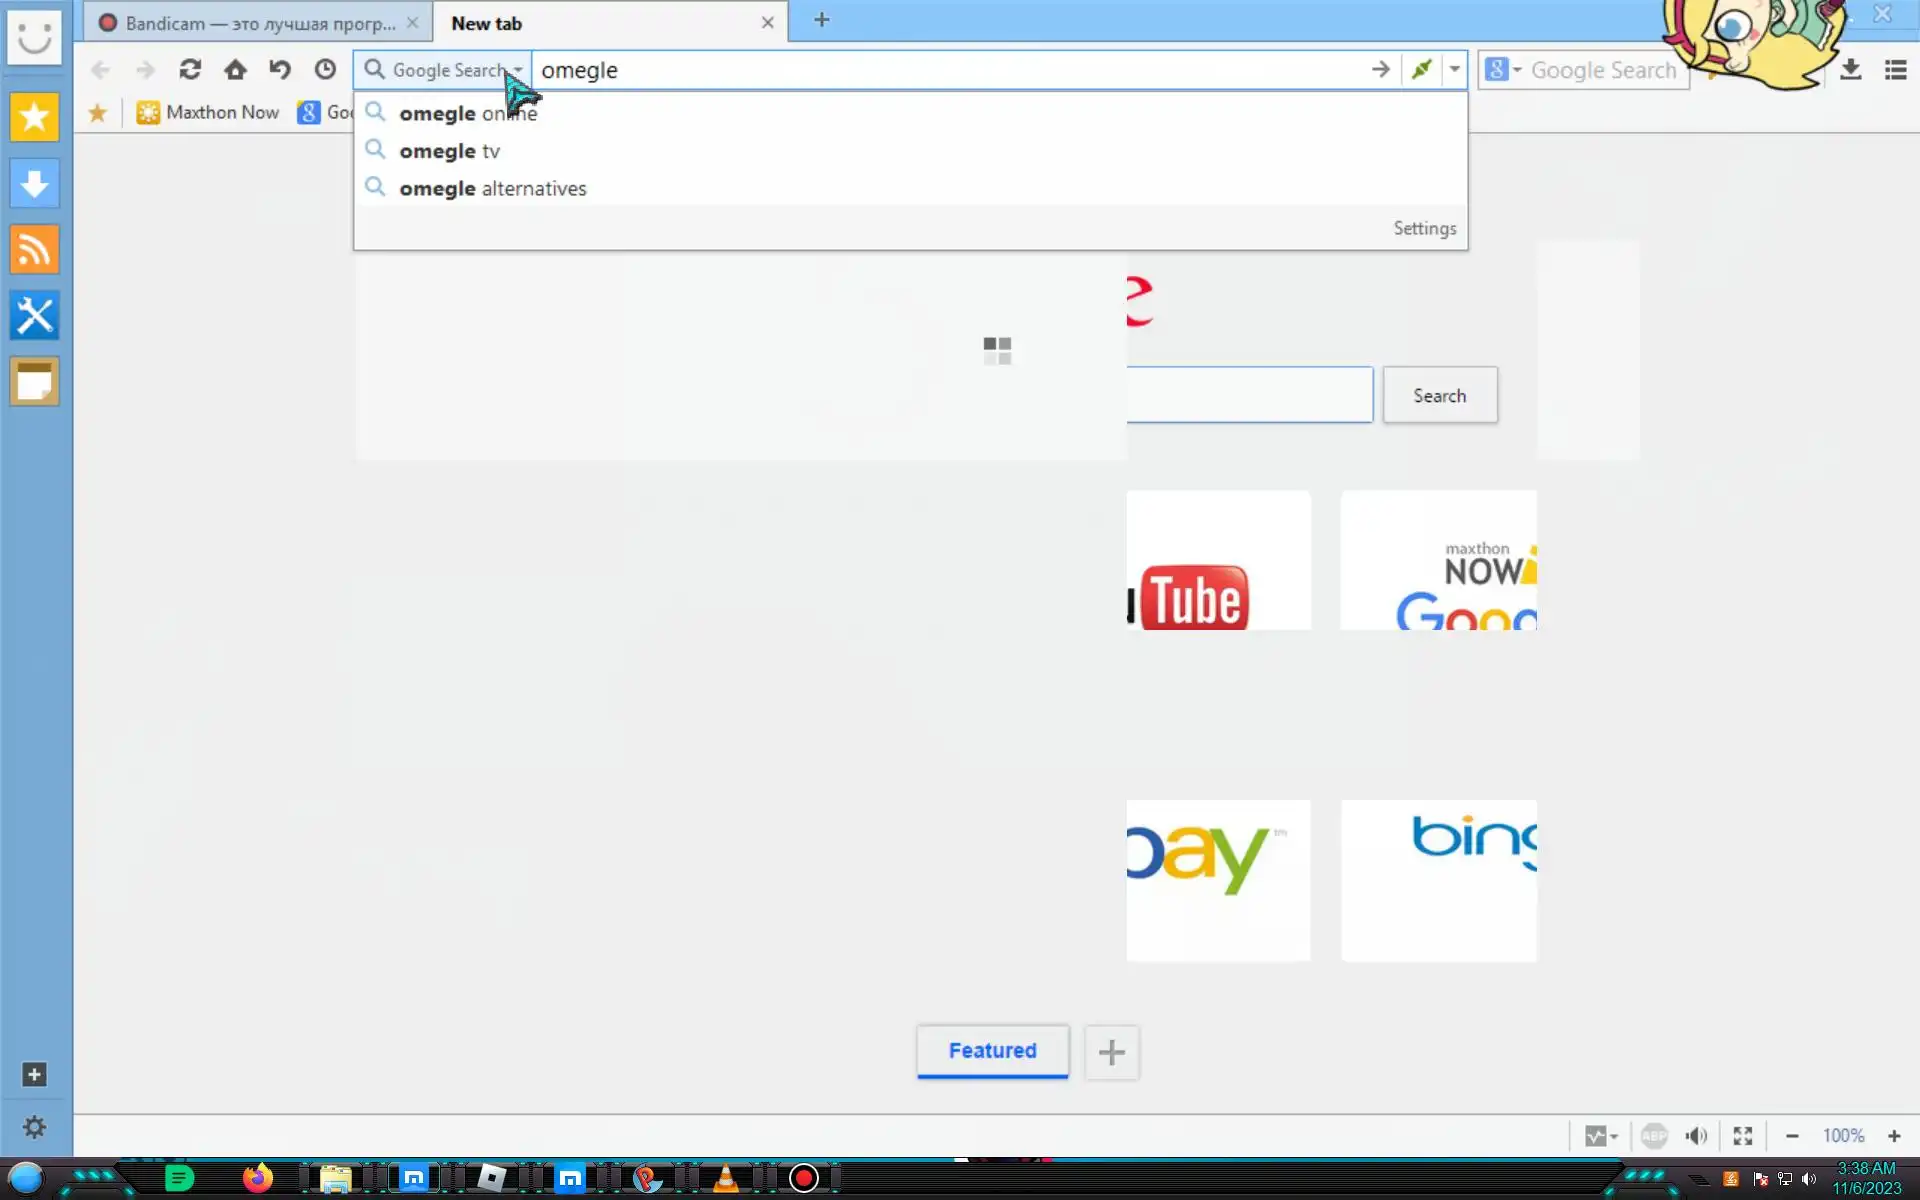The width and height of the screenshot is (1920, 1200).
Task: Click the Search button
Action: point(1439,396)
